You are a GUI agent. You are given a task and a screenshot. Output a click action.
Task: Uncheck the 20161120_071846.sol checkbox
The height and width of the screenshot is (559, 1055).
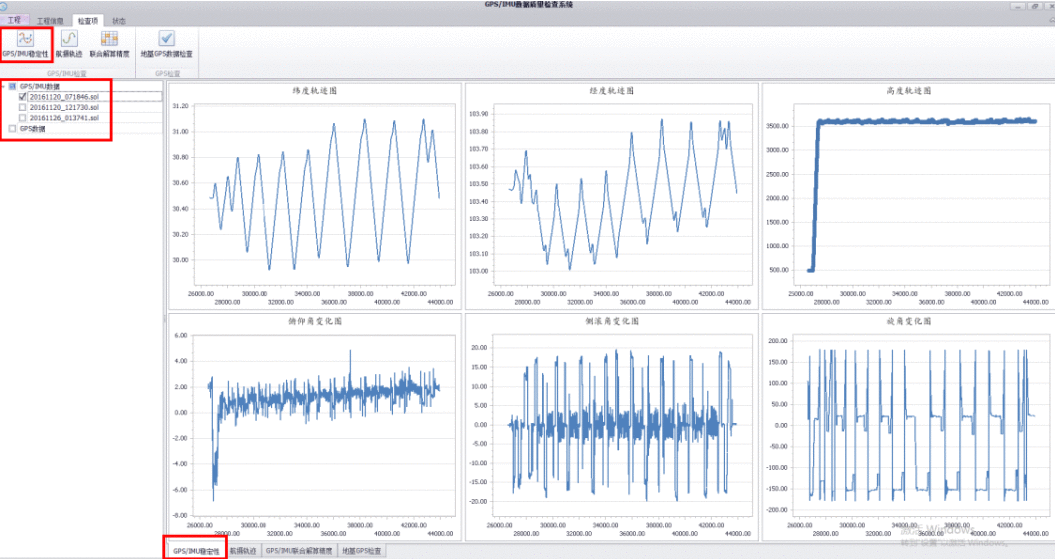coord(22,97)
